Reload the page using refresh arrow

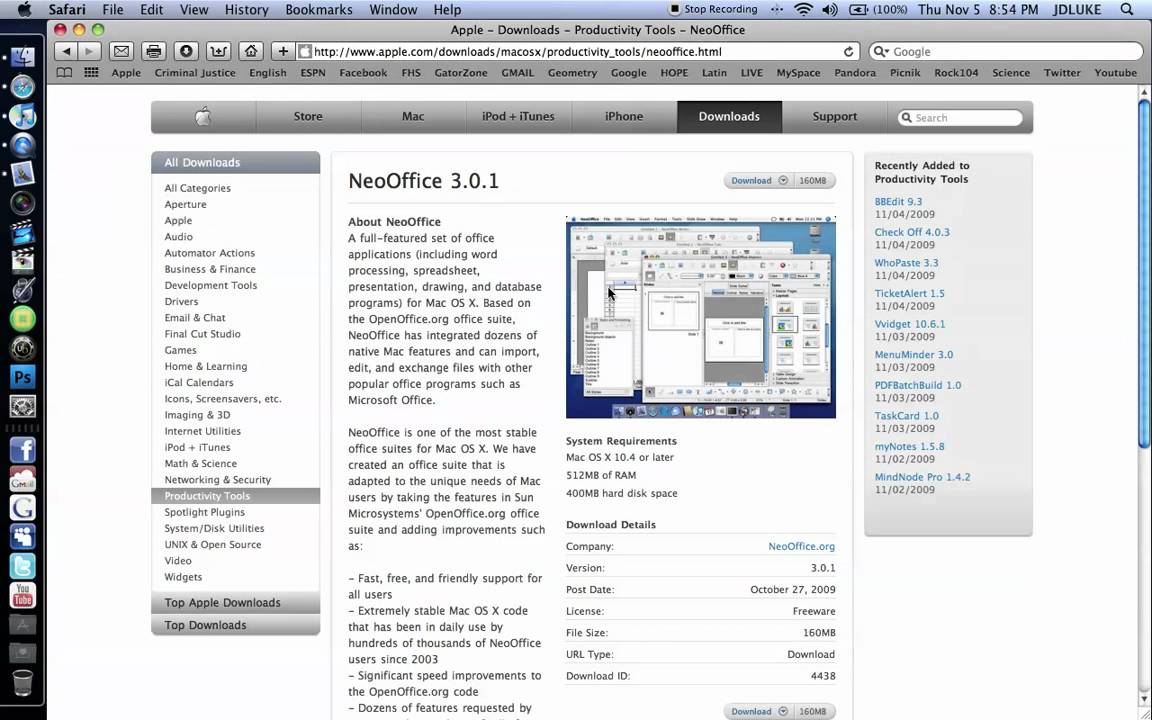[x=849, y=51]
